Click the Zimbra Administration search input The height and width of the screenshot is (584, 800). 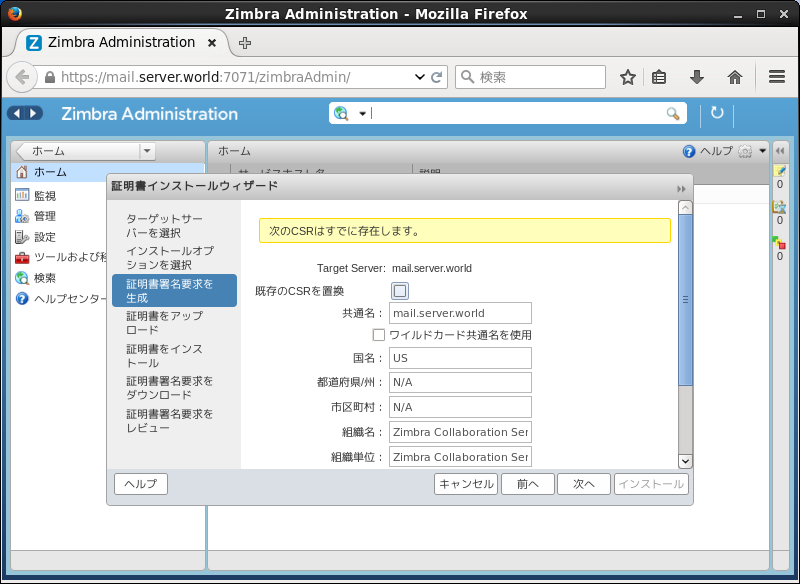(516, 113)
